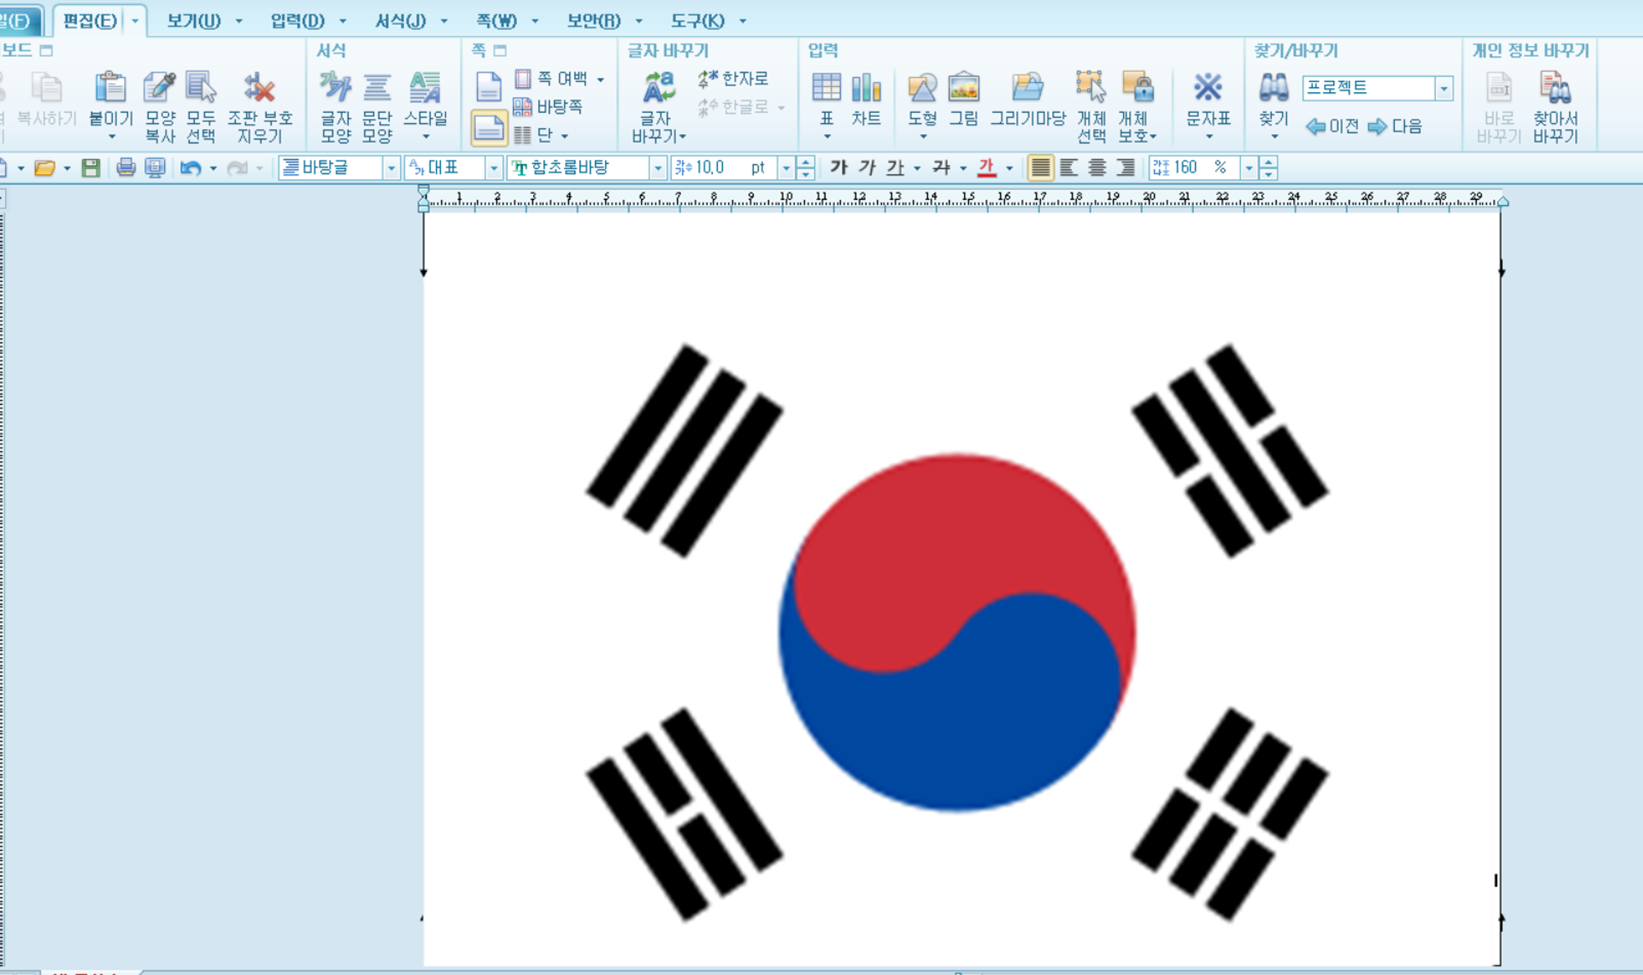Go to previous result with 이전
Viewport: 1643px width, 975px height.
(x=1332, y=126)
